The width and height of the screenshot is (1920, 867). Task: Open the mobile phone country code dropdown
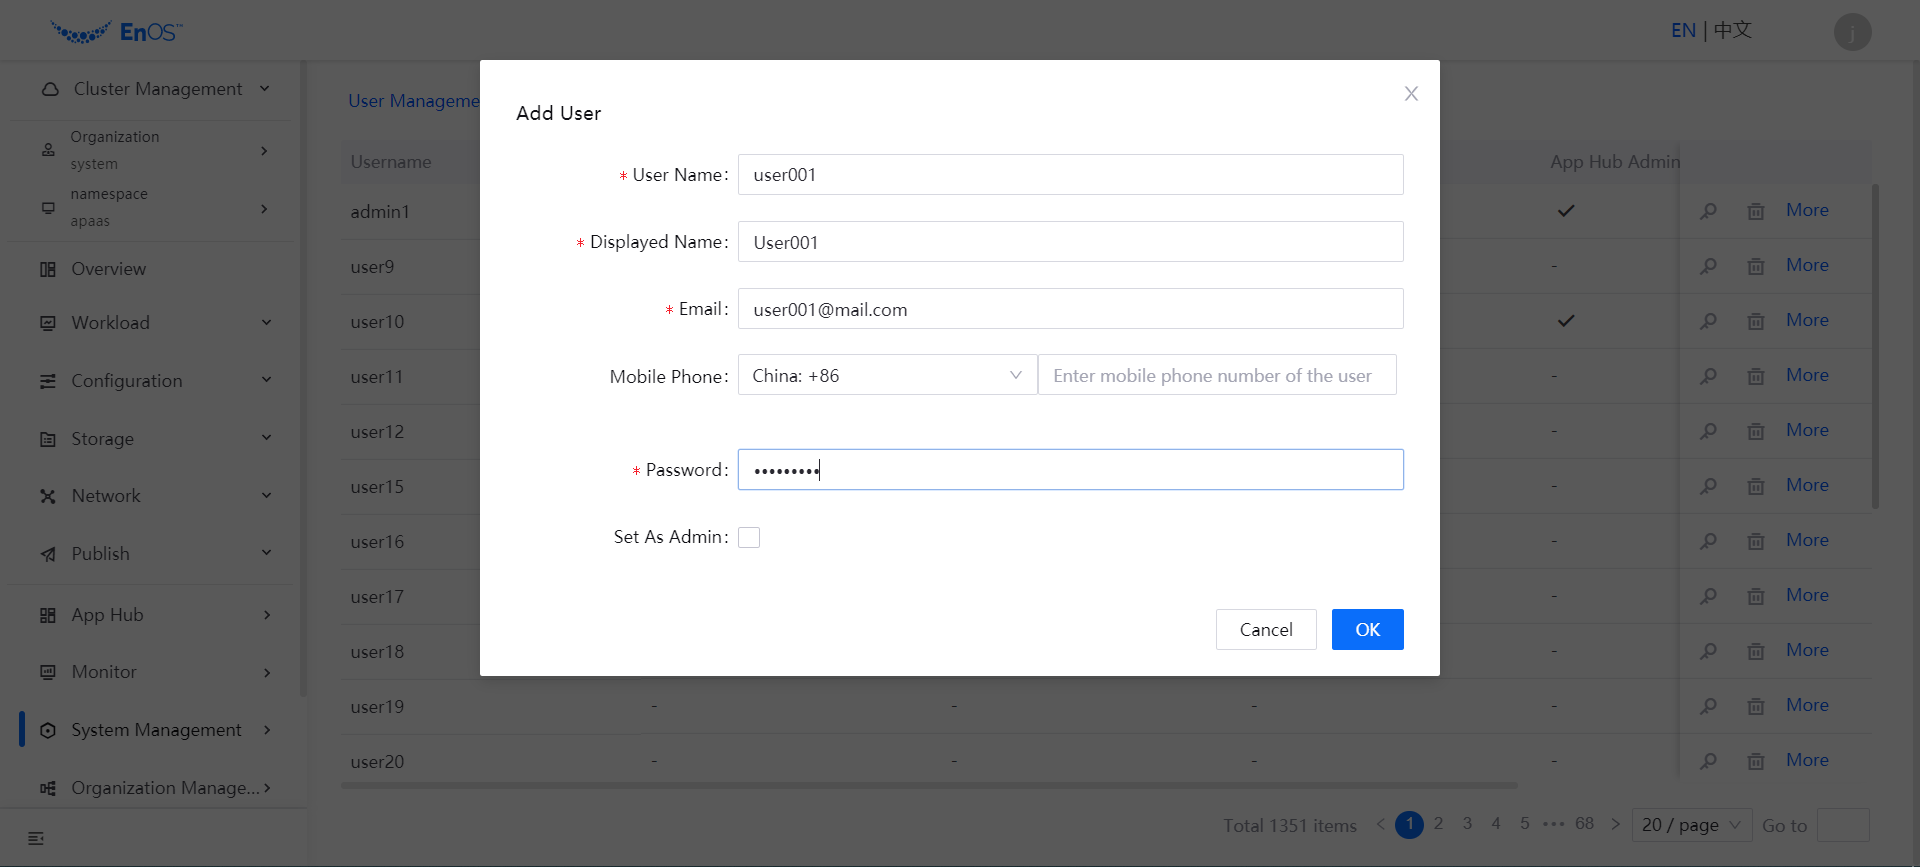(887, 376)
